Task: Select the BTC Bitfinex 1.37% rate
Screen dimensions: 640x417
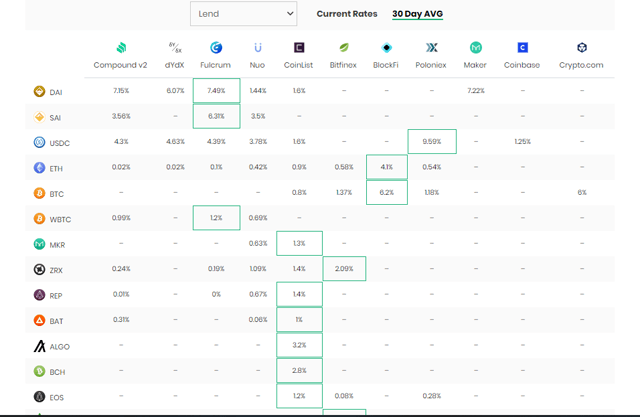Action: [x=344, y=192]
